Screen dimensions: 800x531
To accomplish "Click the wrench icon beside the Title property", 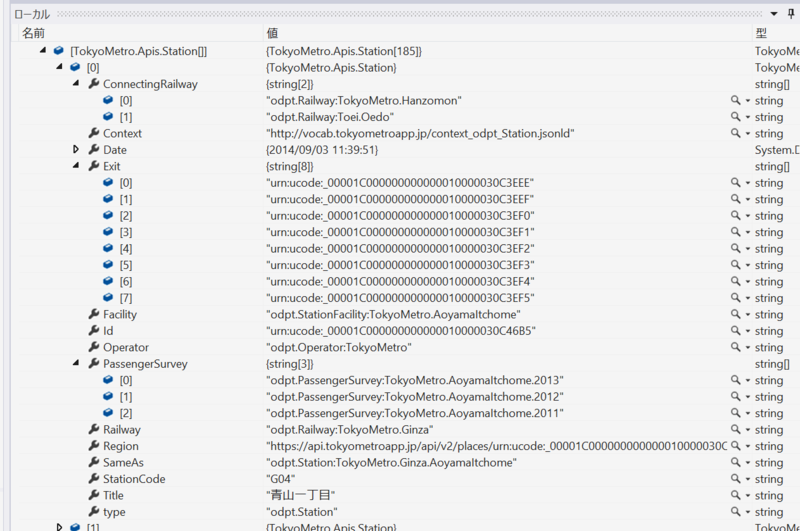I will coord(94,495).
